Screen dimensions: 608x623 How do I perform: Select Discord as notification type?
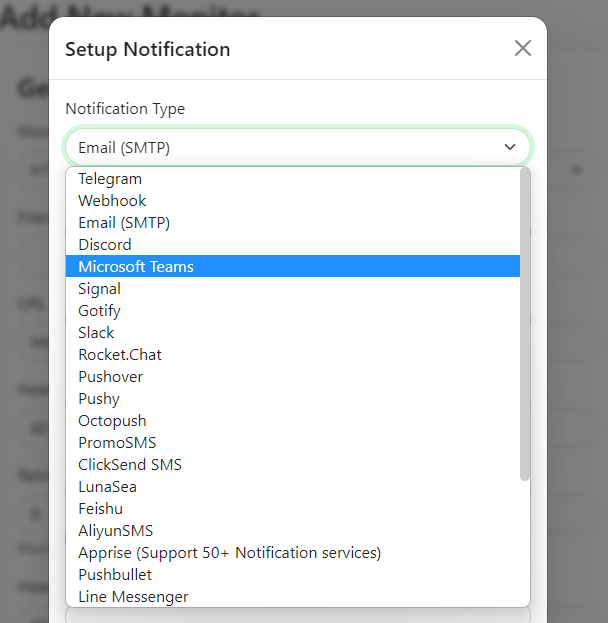point(105,245)
